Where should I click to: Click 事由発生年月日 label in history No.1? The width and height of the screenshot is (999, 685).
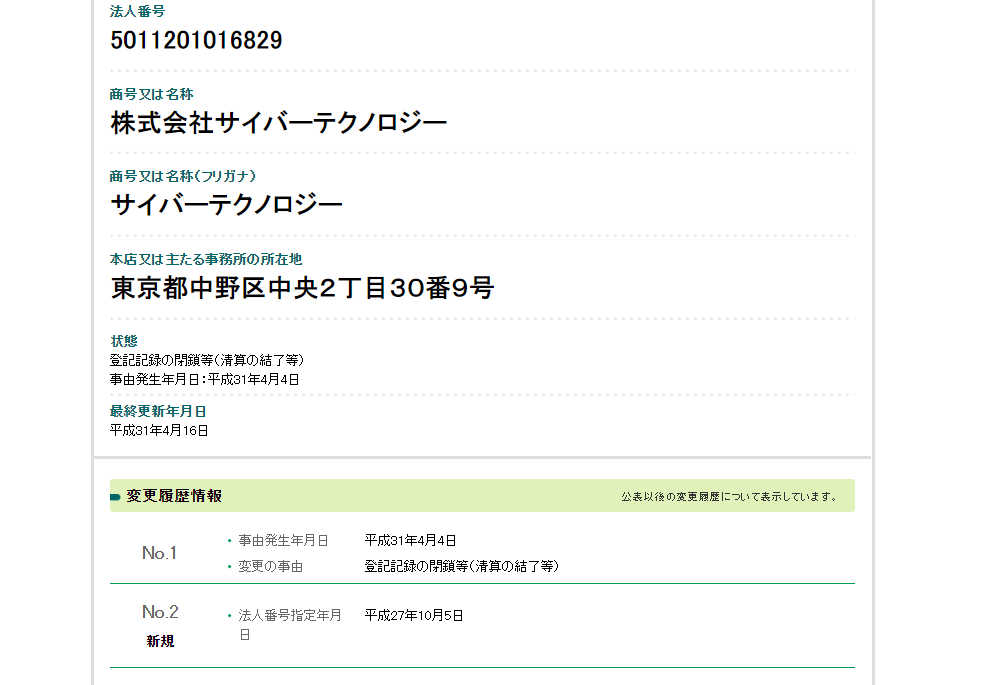(283, 540)
